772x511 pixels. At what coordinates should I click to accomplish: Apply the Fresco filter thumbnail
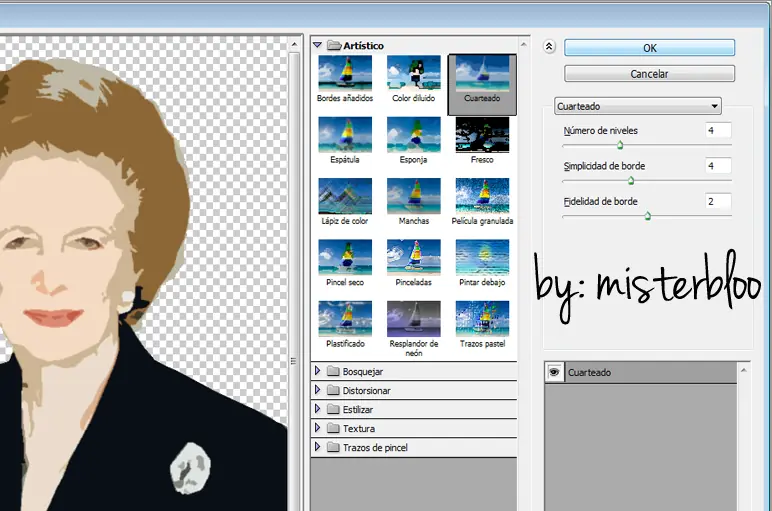(x=482, y=134)
